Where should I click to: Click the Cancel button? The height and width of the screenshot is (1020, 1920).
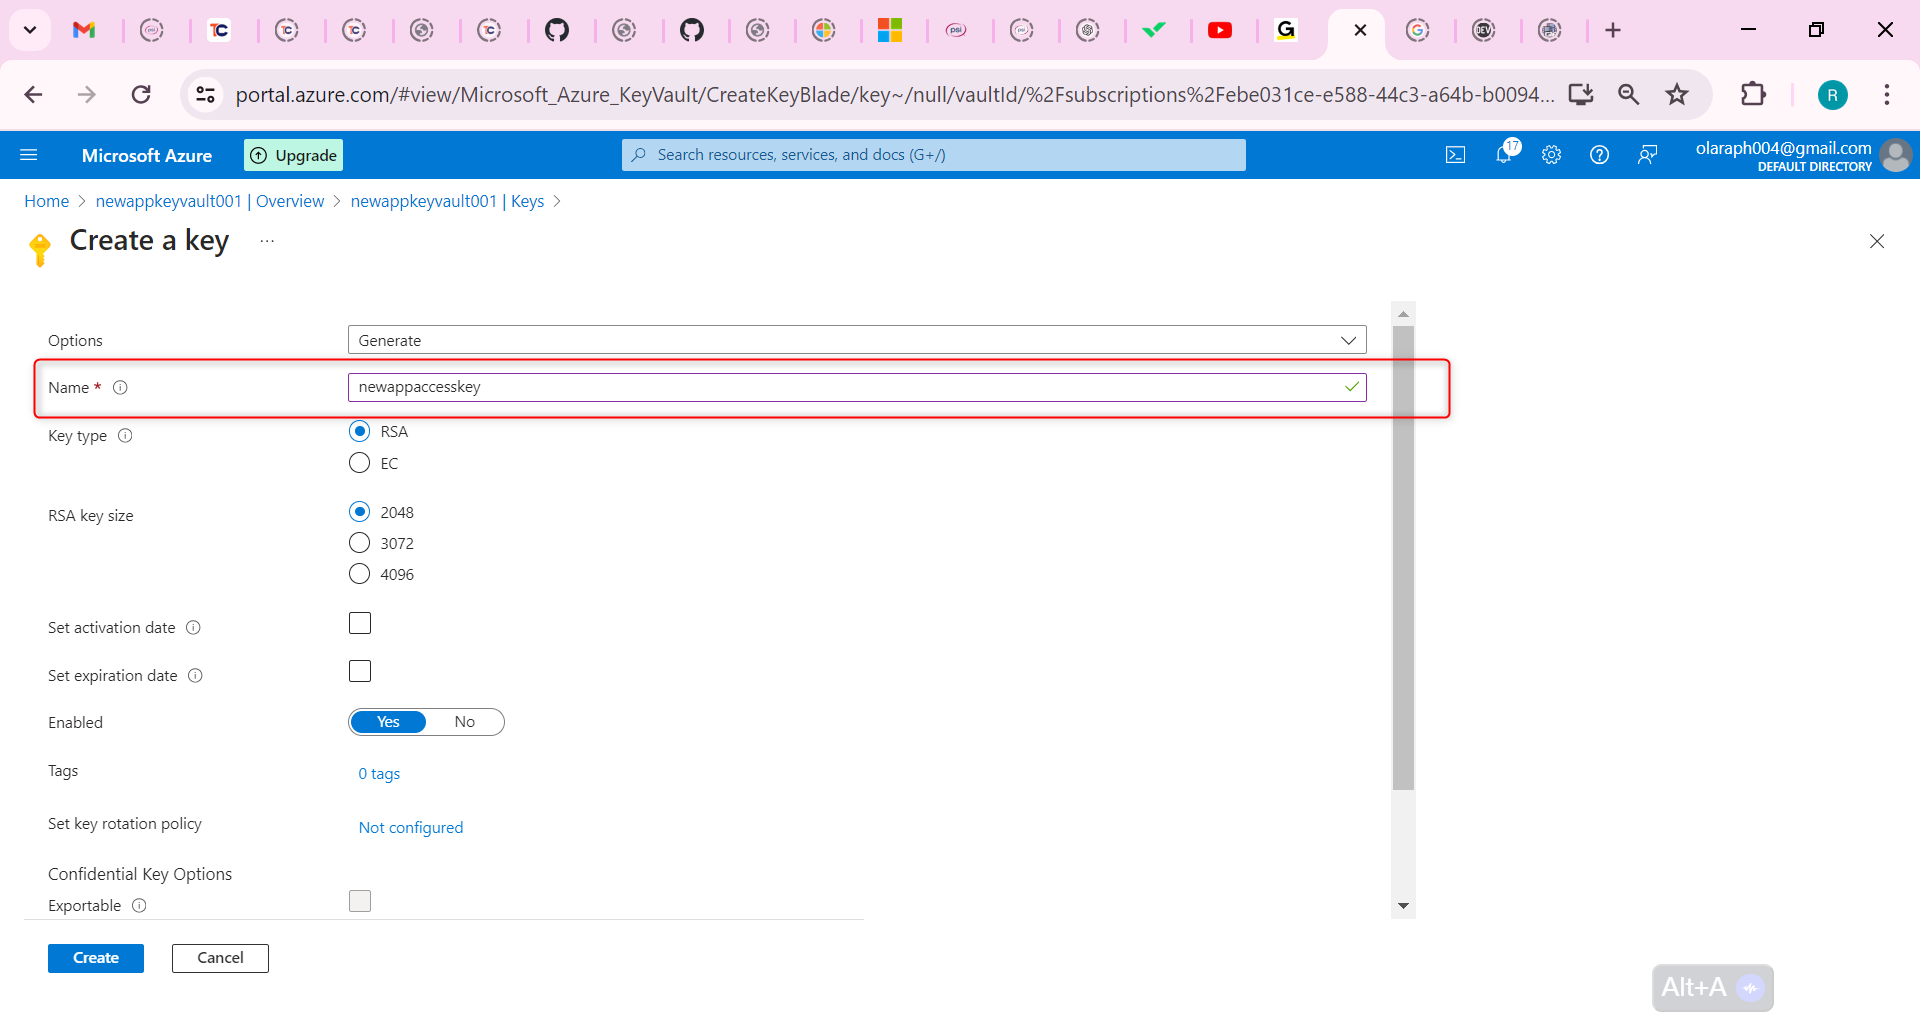click(220, 958)
